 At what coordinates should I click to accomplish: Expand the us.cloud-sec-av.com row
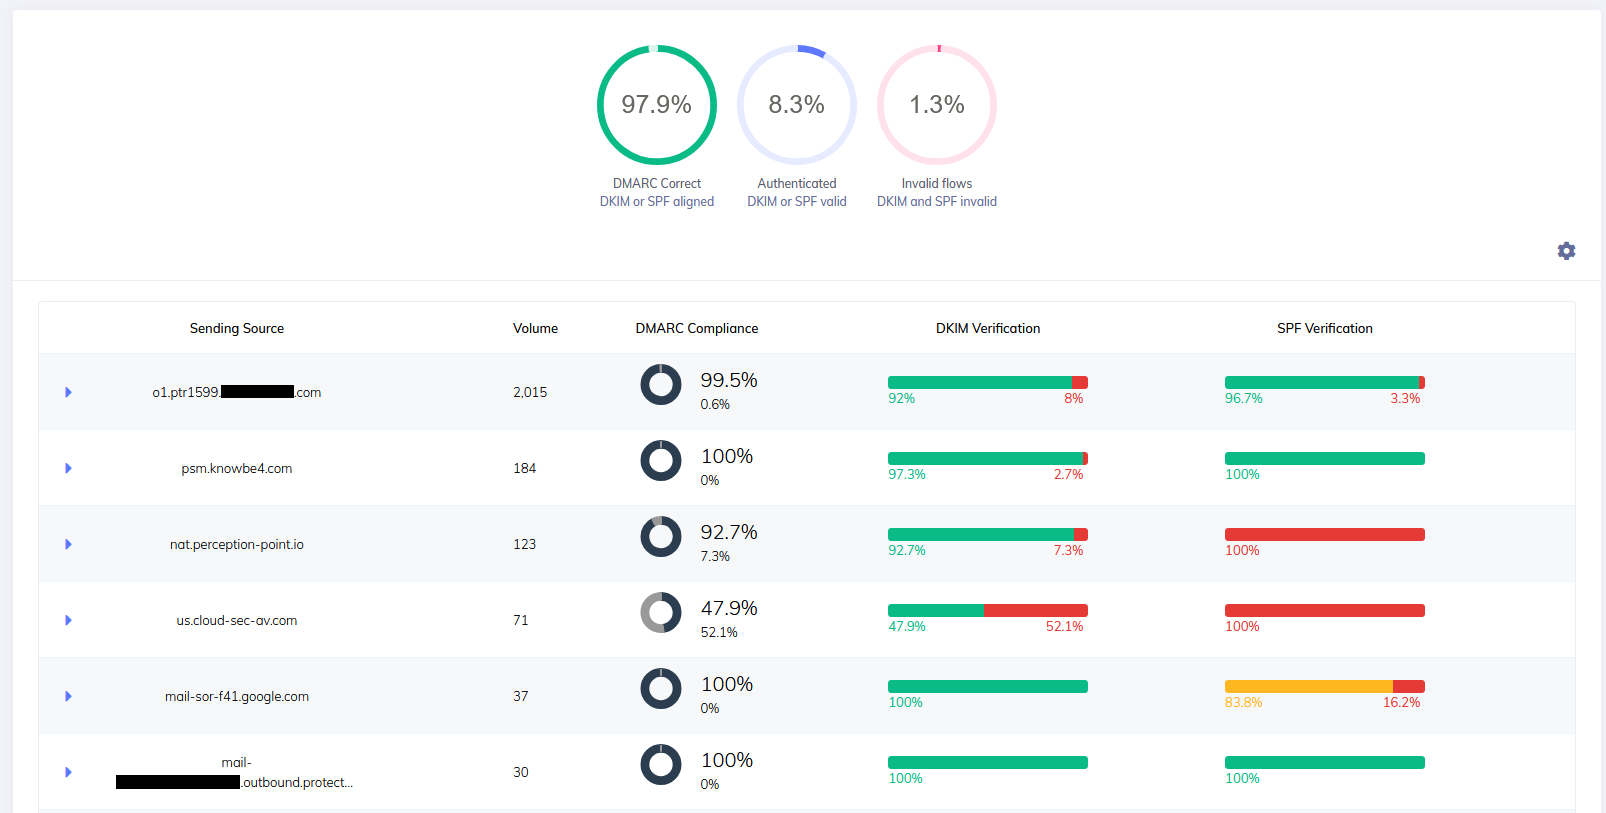68,620
